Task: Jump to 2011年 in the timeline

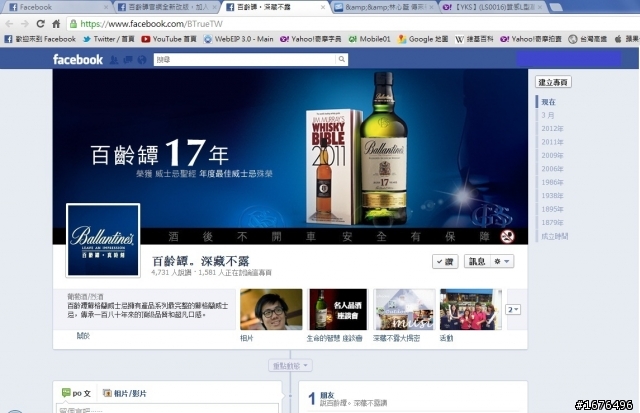Action: 552,142
